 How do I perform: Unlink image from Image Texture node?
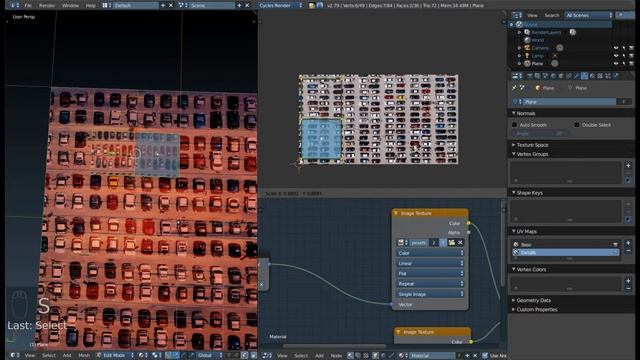click(460, 242)
